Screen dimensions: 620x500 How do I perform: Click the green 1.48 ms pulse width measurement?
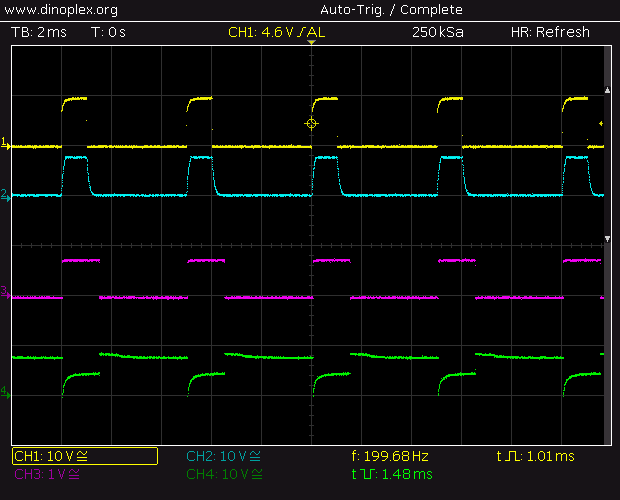pos(392,474)
